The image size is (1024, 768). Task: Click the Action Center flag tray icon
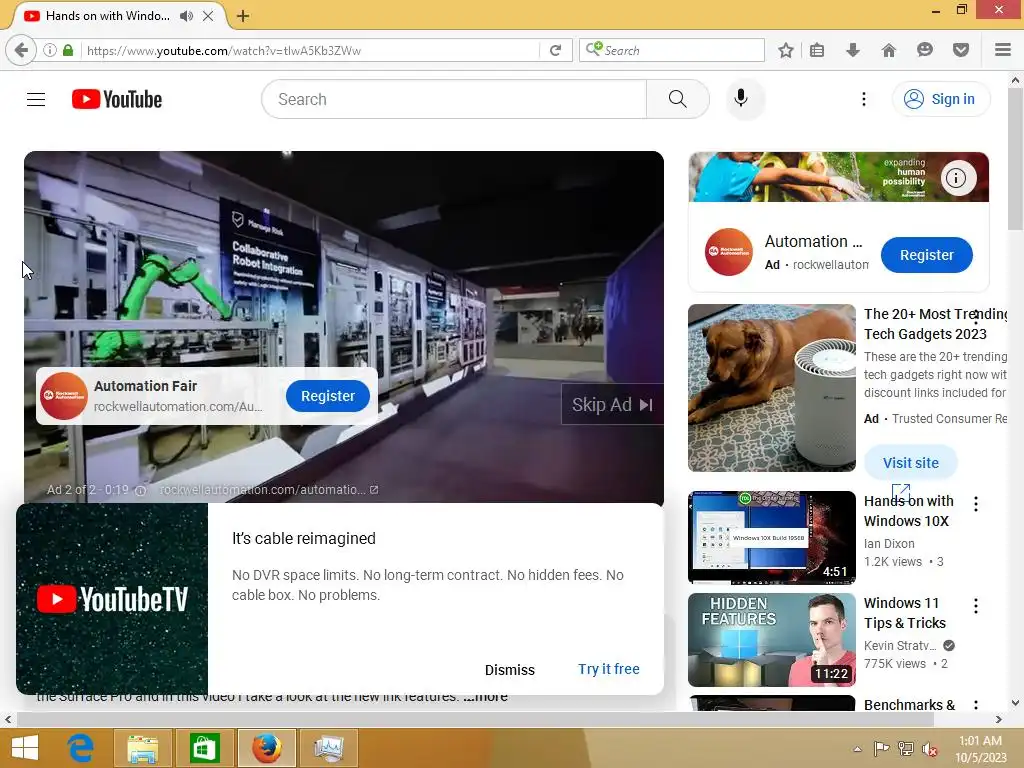tap(881, 749)
